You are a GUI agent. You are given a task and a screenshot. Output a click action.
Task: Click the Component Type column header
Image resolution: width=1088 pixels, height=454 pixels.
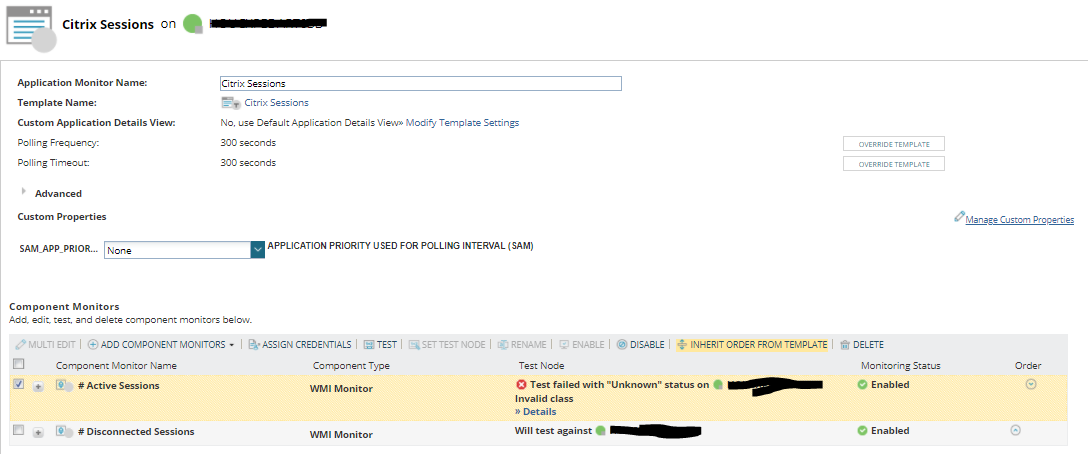351,366
